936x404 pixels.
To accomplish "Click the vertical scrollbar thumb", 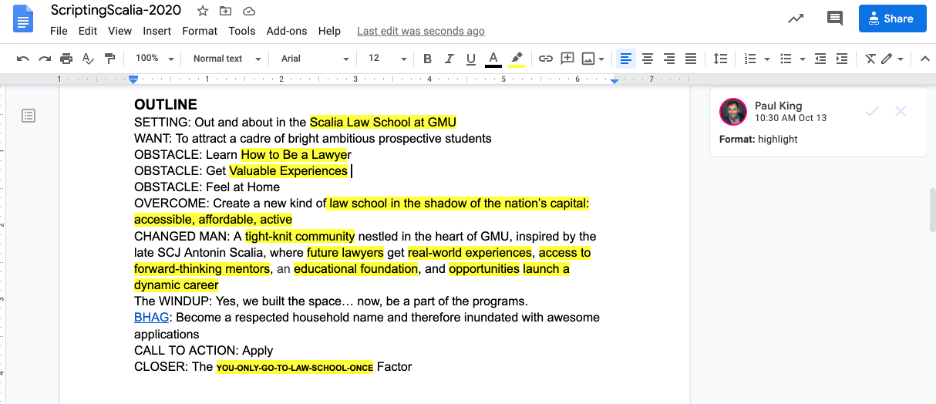I will [932, 210].
